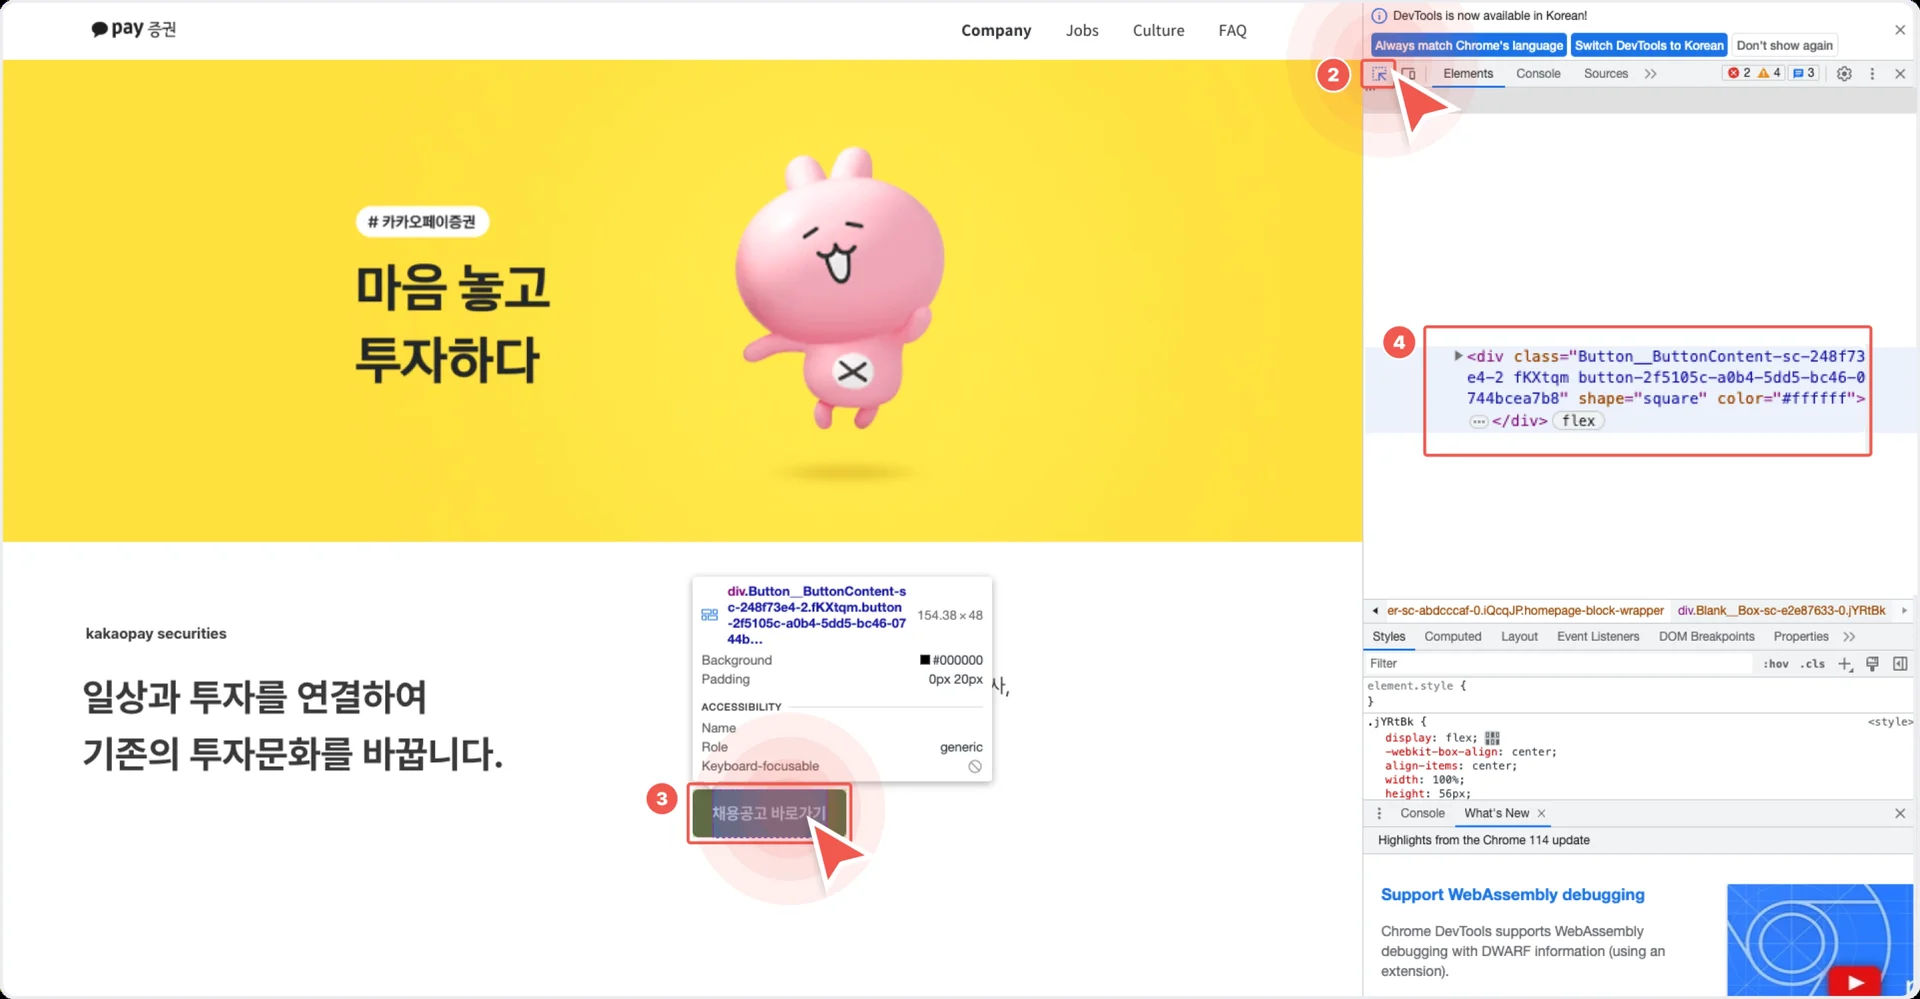Click the .jYRtBk selector
Screen dimensions: 1920x999
click(1392, 722)
